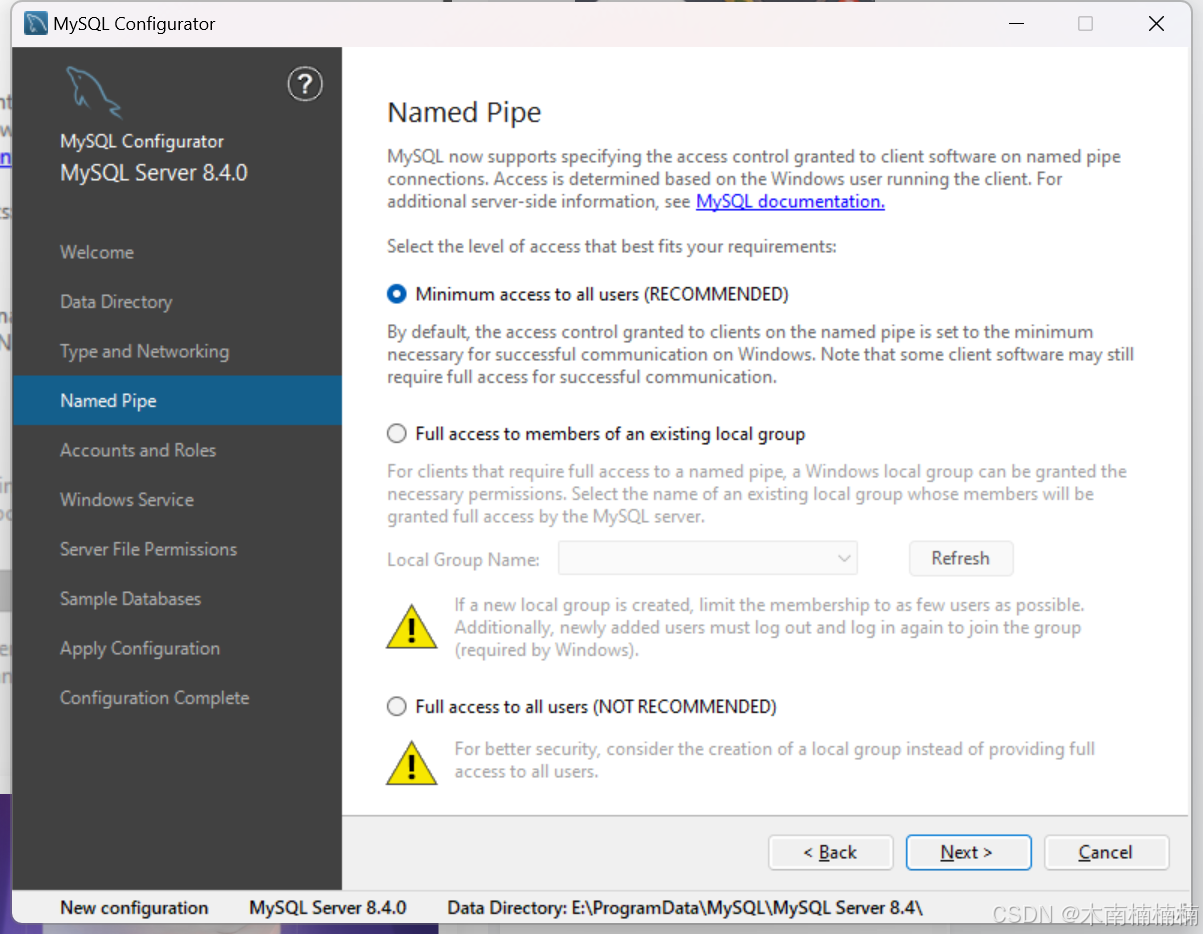
Task: Click the 'Local Group Name:' label
Action: pos(463,560)
